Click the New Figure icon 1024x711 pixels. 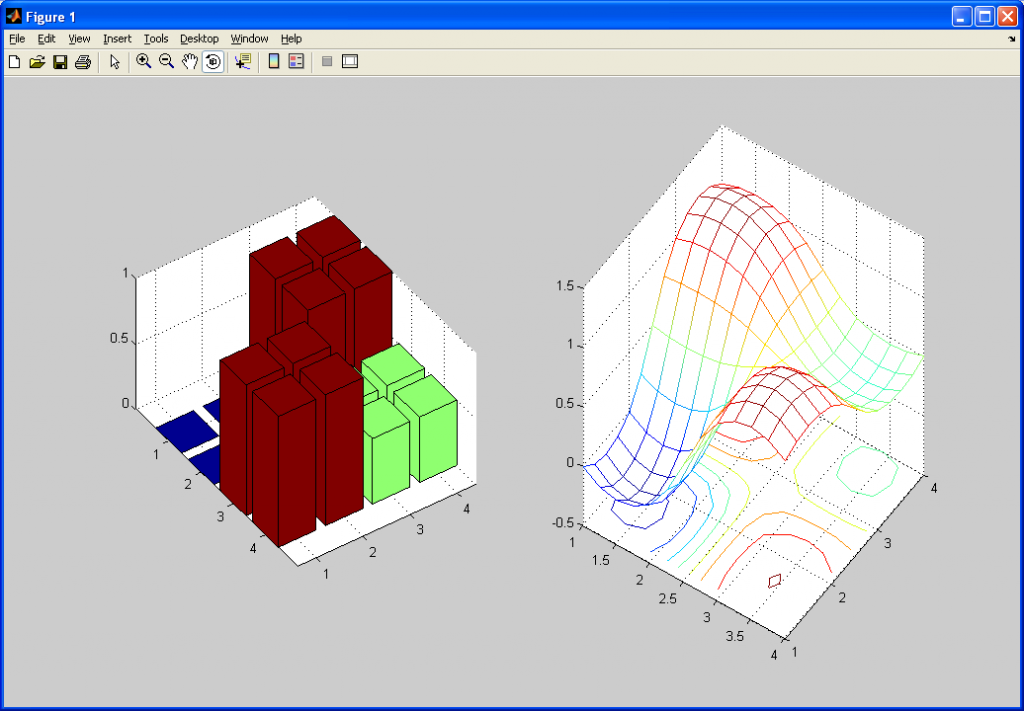point(14,61)
